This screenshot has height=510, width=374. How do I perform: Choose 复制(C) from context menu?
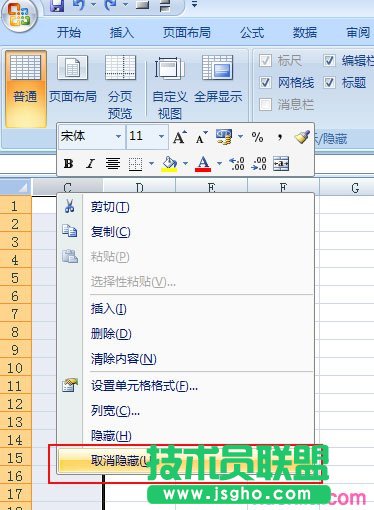point(185,232)
